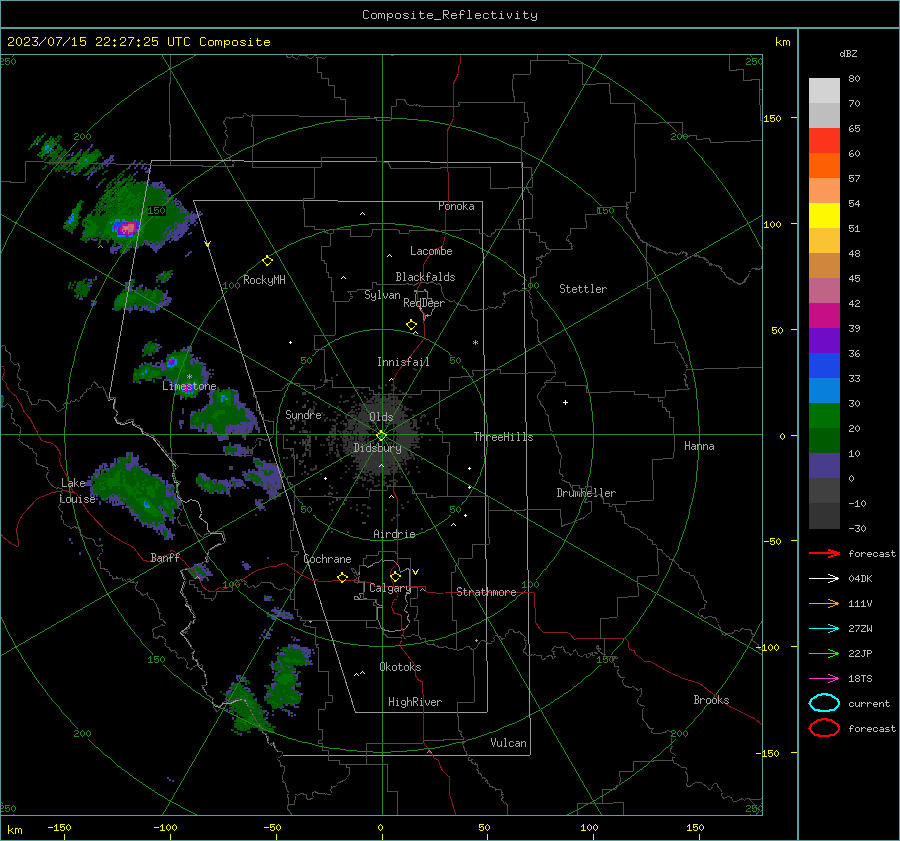Click the Limestone label
This screenshot has height=841, width=900.
tap(189, 386)
